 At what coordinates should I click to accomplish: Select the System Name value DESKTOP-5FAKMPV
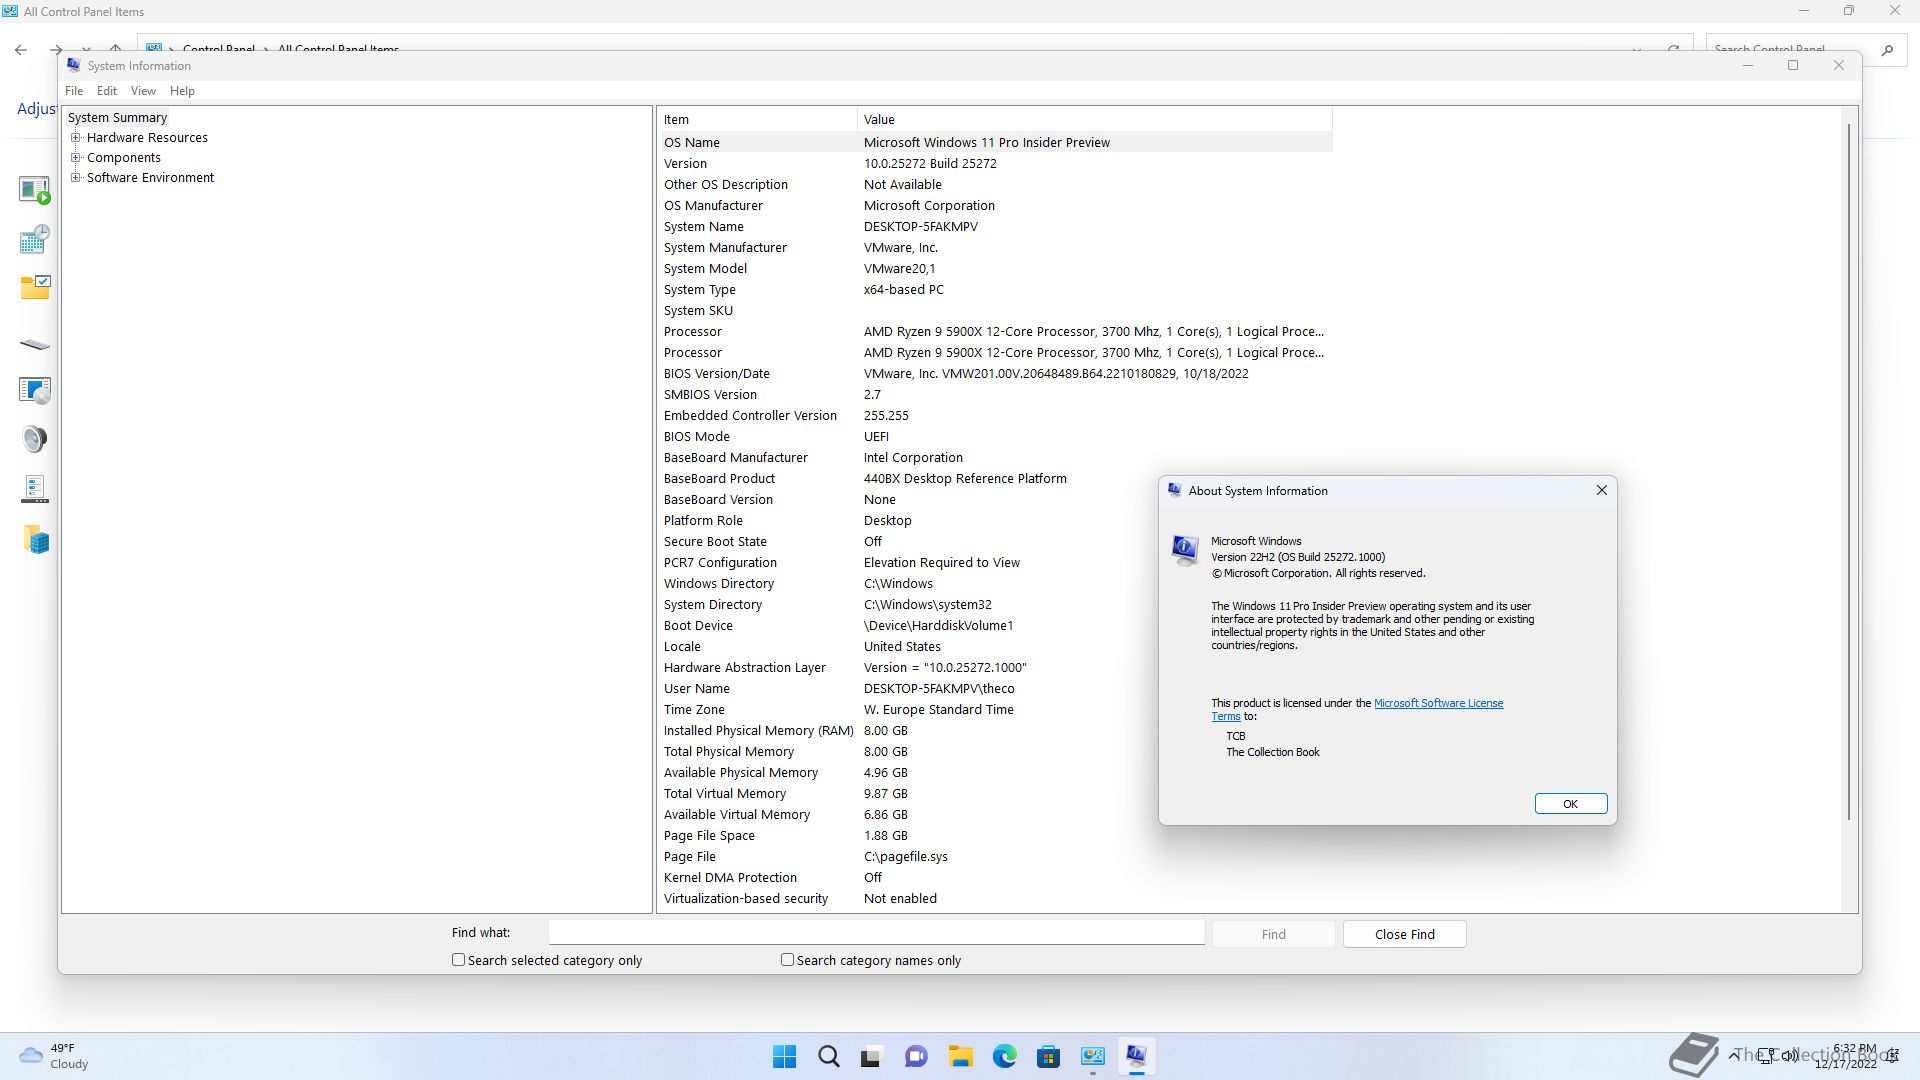(920, 226)
